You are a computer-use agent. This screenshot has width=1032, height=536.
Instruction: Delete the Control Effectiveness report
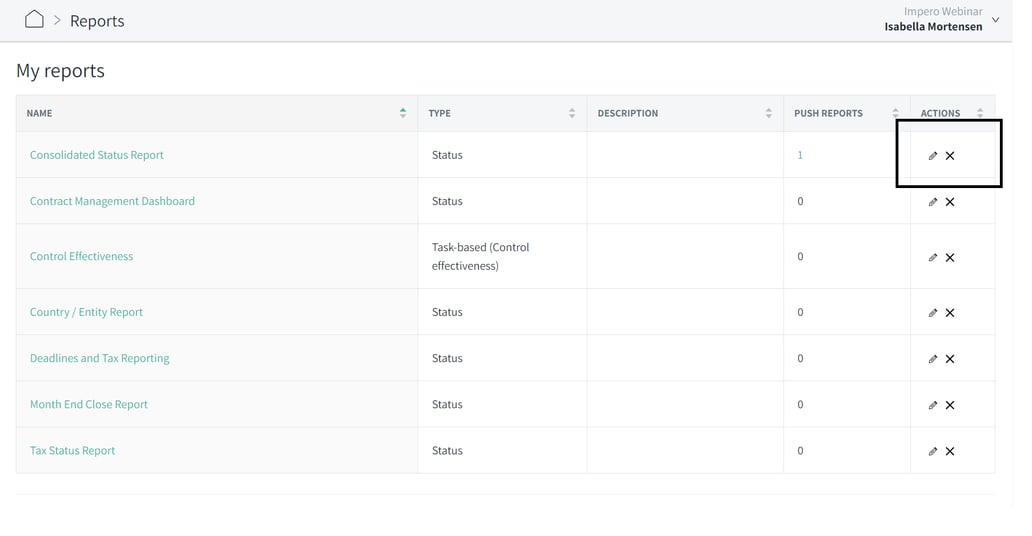(x=950, y=258)
